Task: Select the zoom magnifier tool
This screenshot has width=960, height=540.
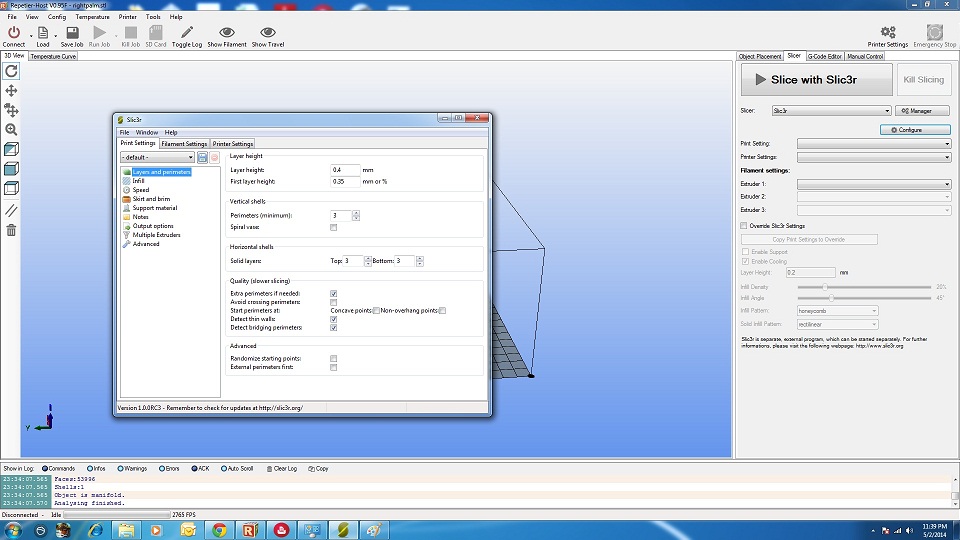Action: click(11, 130)
